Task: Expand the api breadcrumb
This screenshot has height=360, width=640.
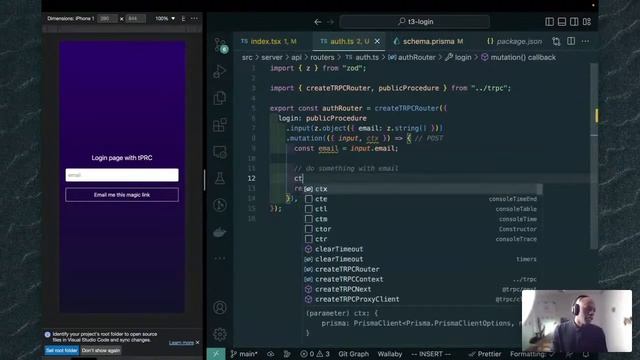Action: (x=297, y=58)
